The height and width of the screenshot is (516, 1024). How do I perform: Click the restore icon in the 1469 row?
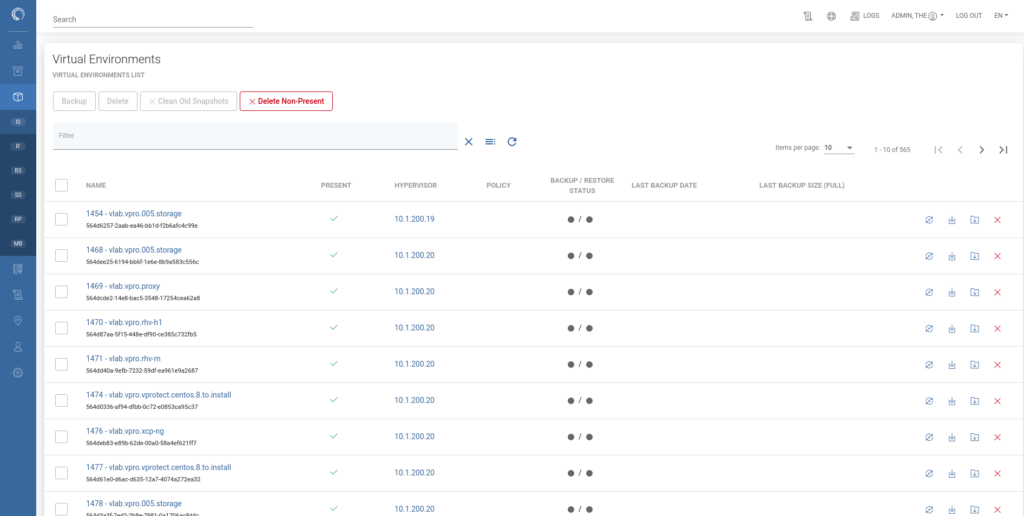[x=974, y=292]
